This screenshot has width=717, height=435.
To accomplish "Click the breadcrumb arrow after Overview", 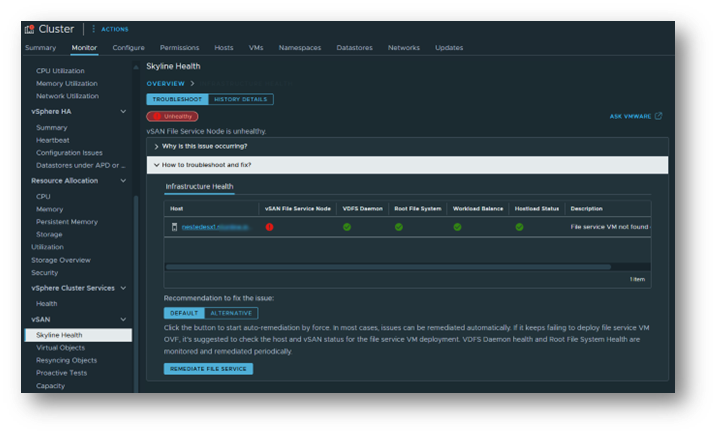I will click(x=193, y=83).
